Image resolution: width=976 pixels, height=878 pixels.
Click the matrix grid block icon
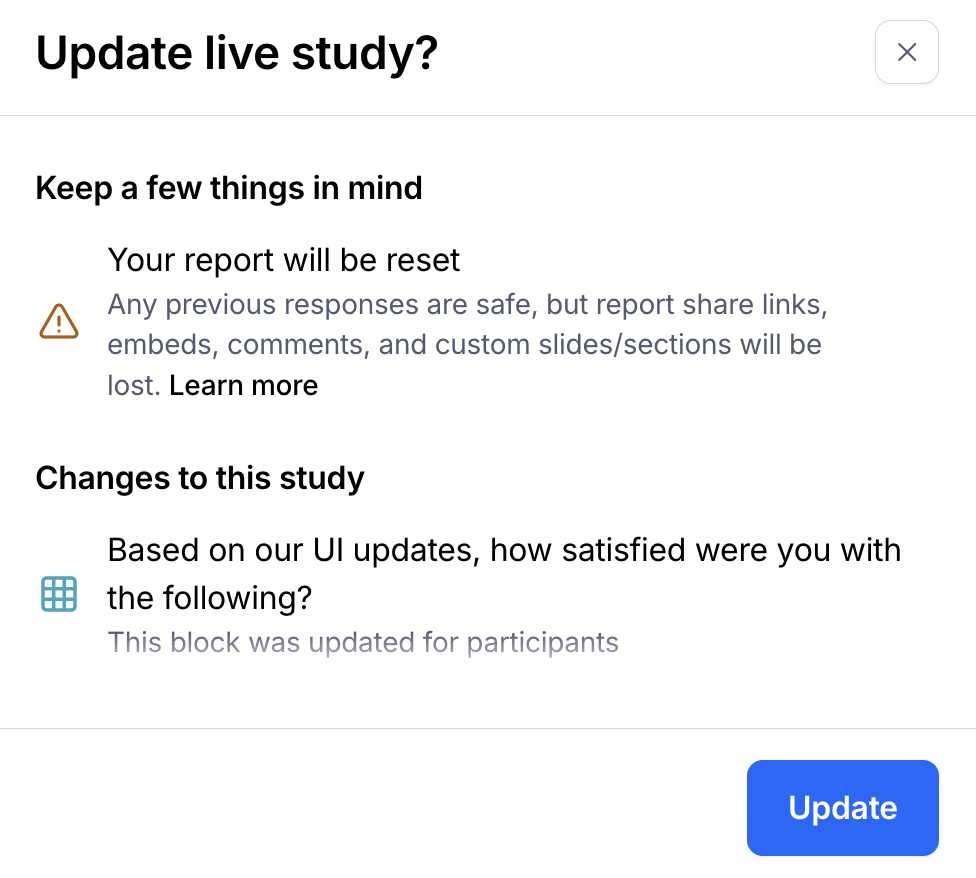pyautogui.click(x=59, y=593)
